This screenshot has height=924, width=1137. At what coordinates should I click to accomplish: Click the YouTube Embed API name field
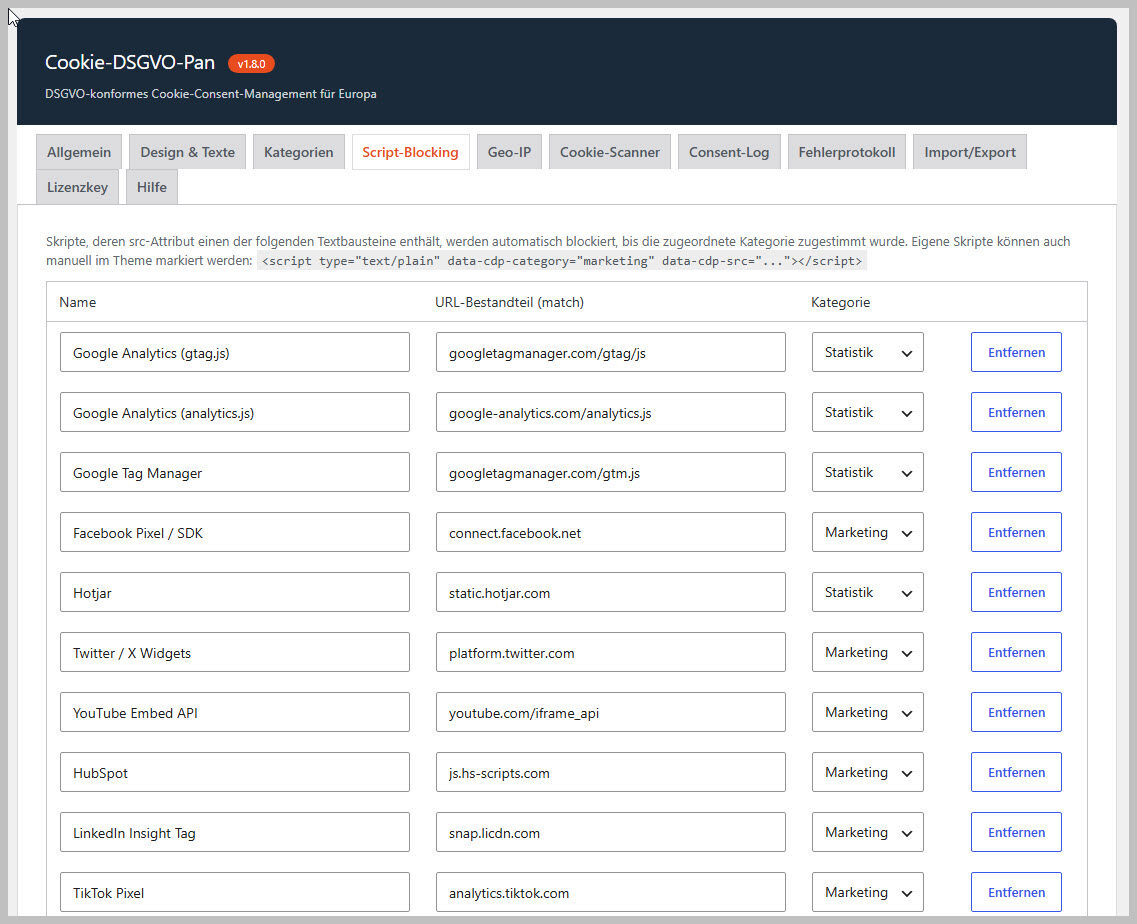(x=235, y=712)
